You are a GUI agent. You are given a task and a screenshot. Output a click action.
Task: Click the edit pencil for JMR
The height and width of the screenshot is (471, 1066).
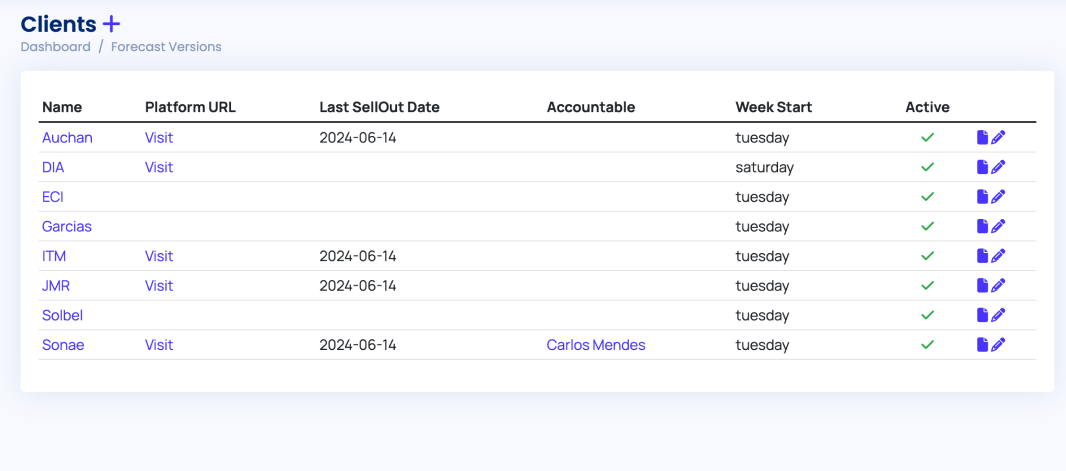click(998, 286)
